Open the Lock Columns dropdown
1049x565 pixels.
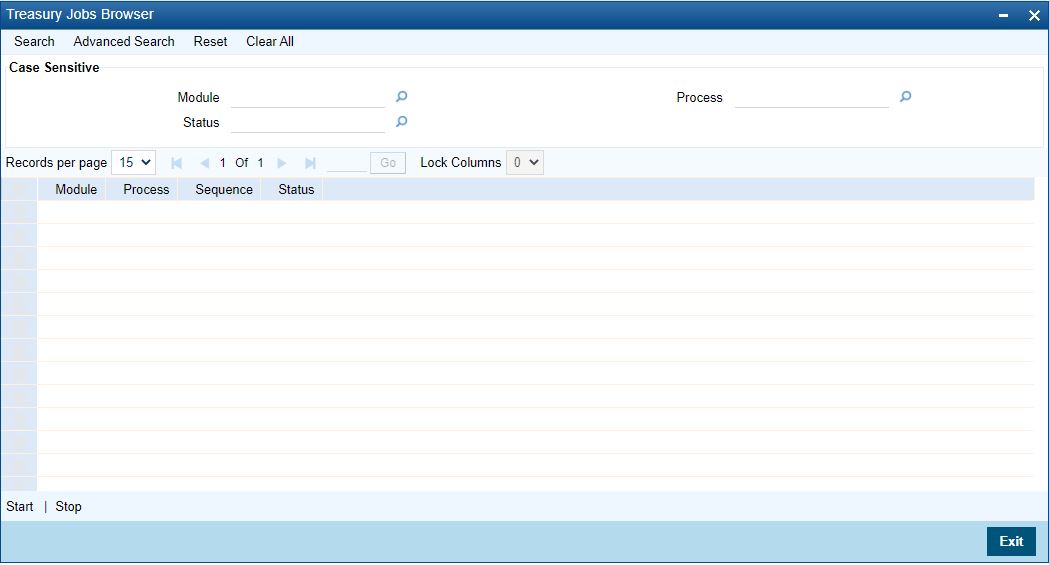524,162
